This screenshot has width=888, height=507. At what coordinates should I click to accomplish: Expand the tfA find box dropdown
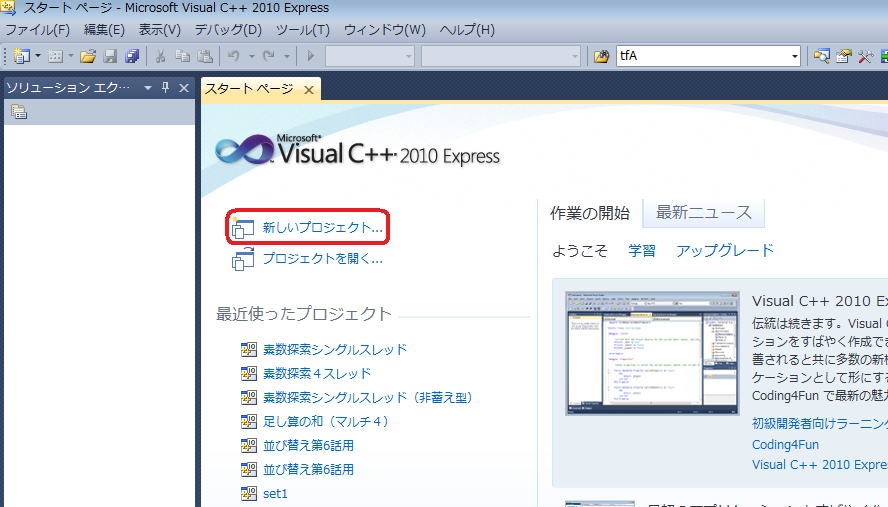795,56
